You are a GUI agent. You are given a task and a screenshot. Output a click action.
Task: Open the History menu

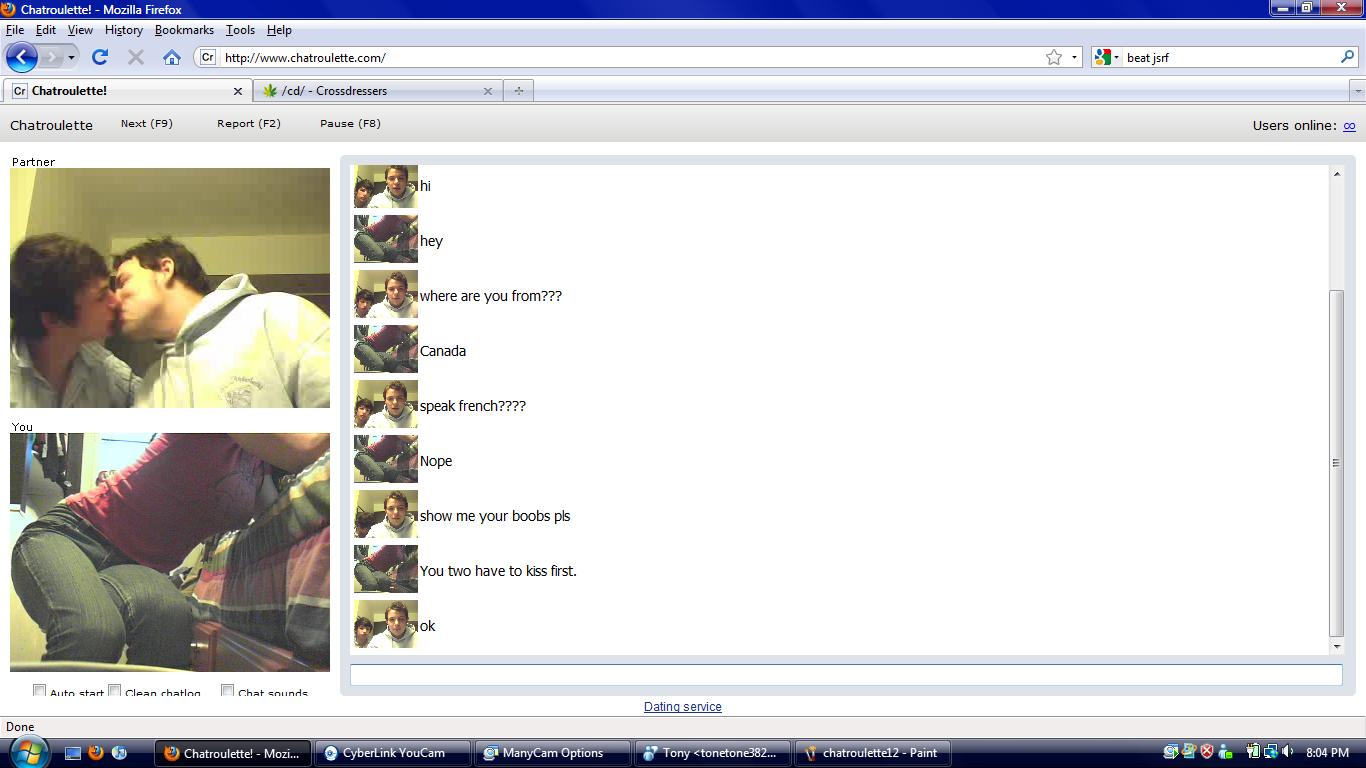[x=124, y=30]
